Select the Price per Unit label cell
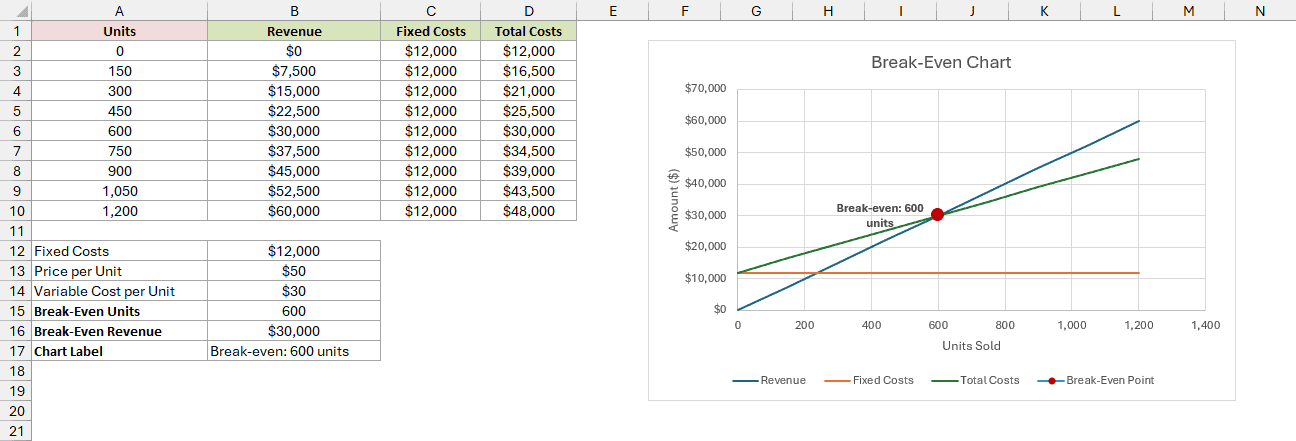 120,271
